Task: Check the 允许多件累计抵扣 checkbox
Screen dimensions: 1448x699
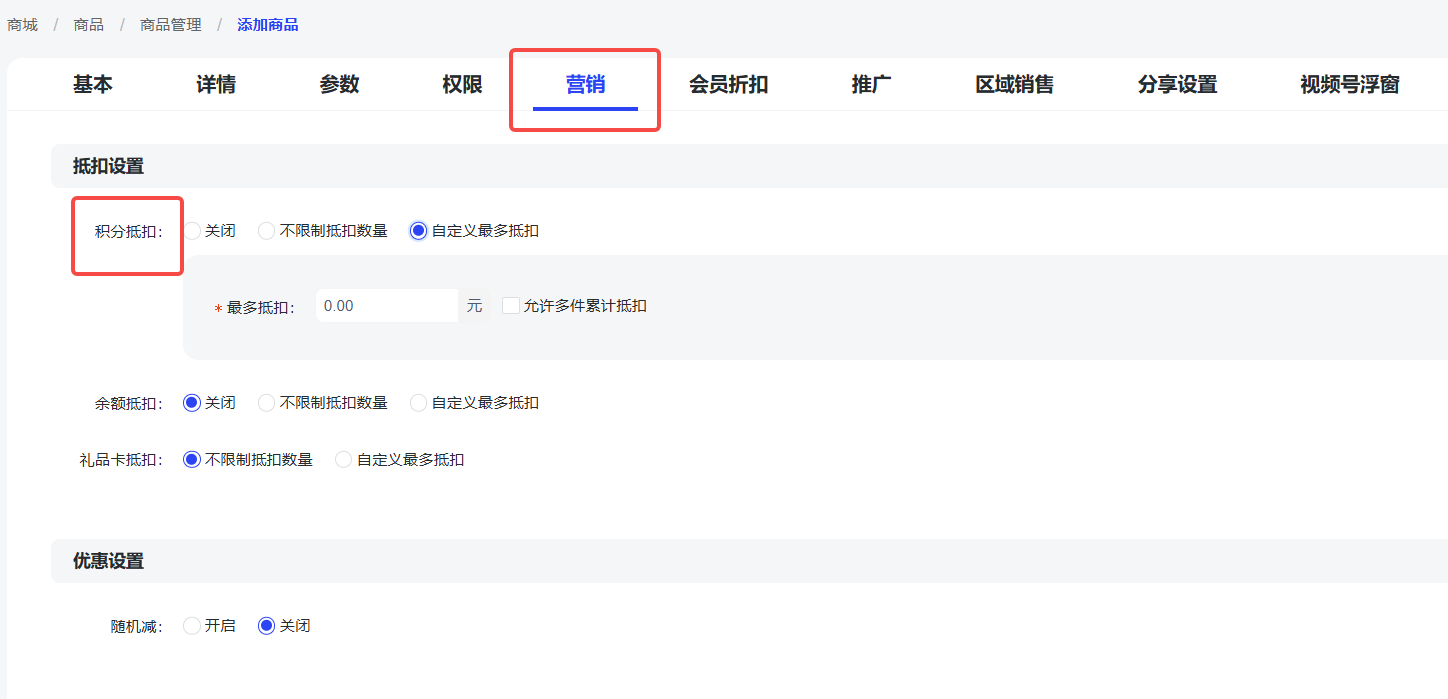Action: tap(511, 306)
